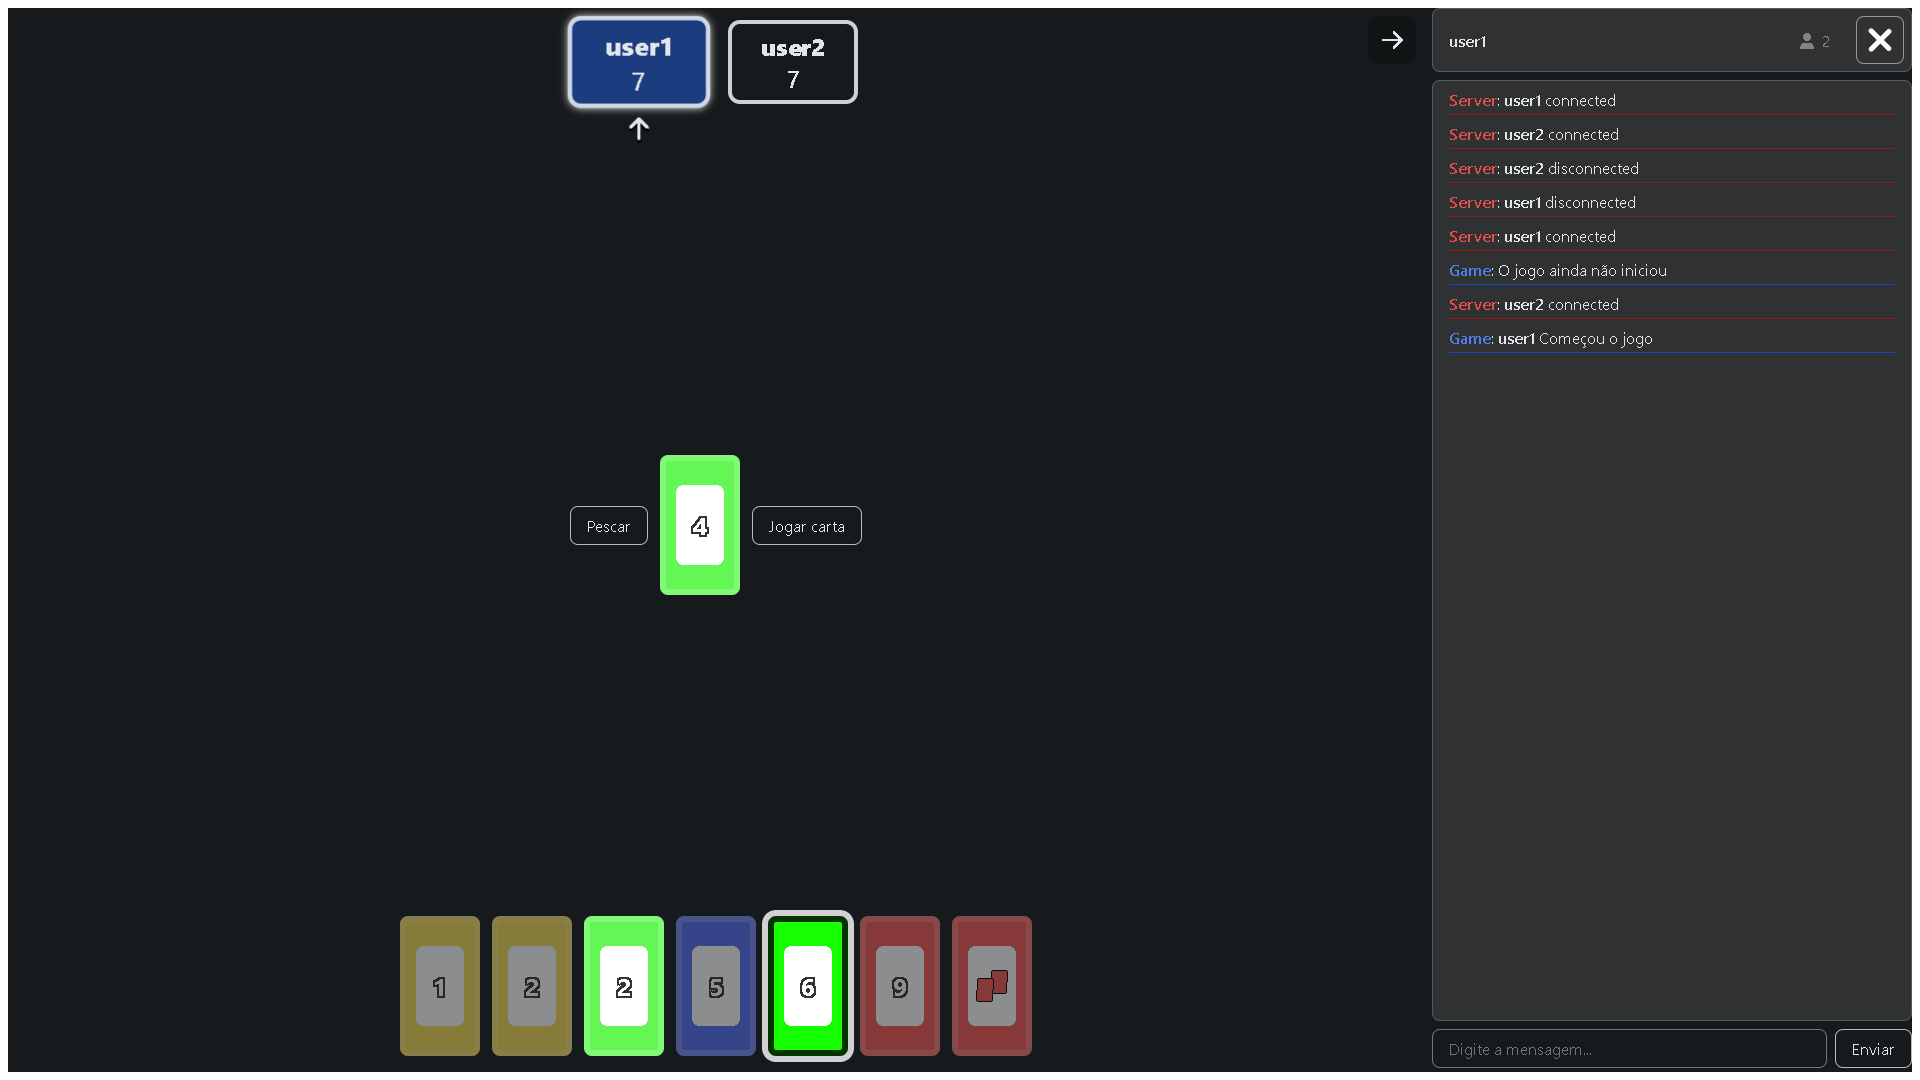Select the blue 5 card in hand
This screenshot has width=1920, height=1080.
(x=716, y=986)
